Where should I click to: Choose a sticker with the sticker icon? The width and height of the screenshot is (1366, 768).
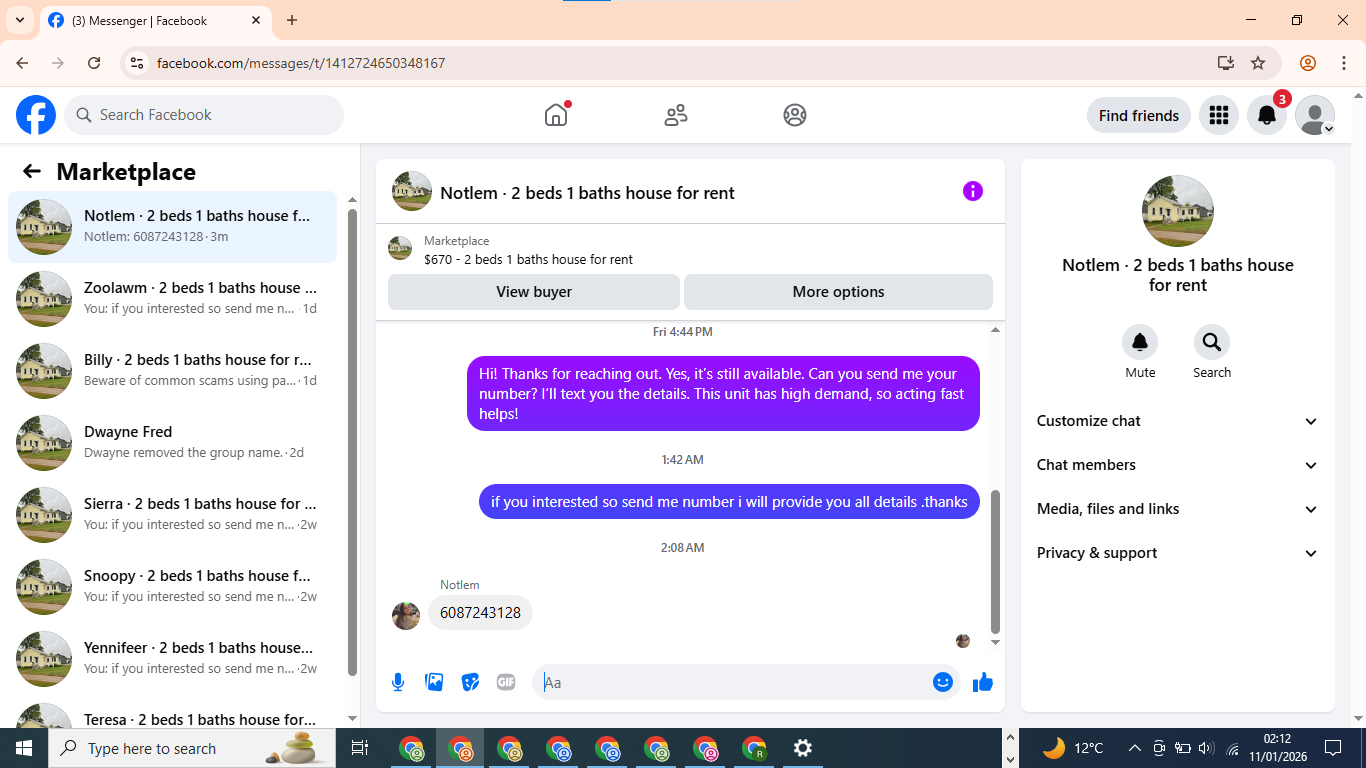(x=470, y=682)
